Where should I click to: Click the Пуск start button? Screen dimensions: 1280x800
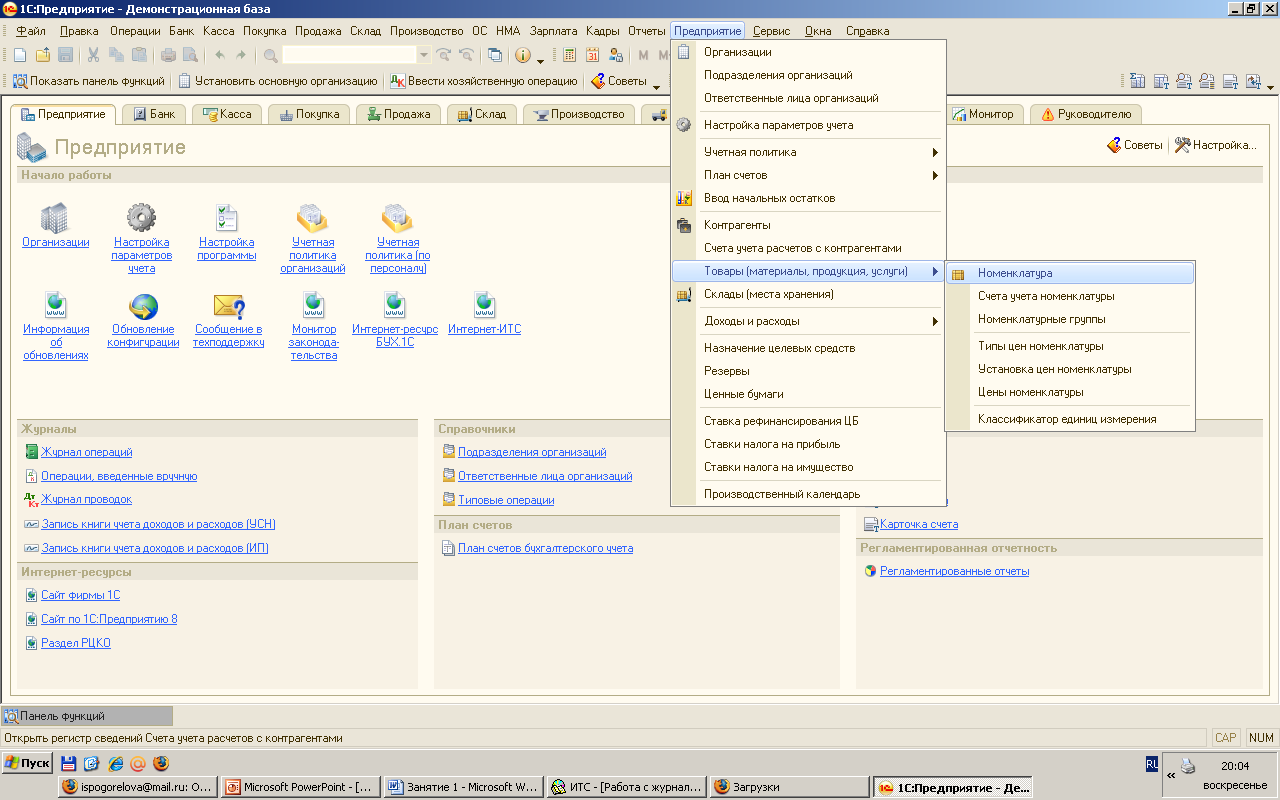point(28,763)
